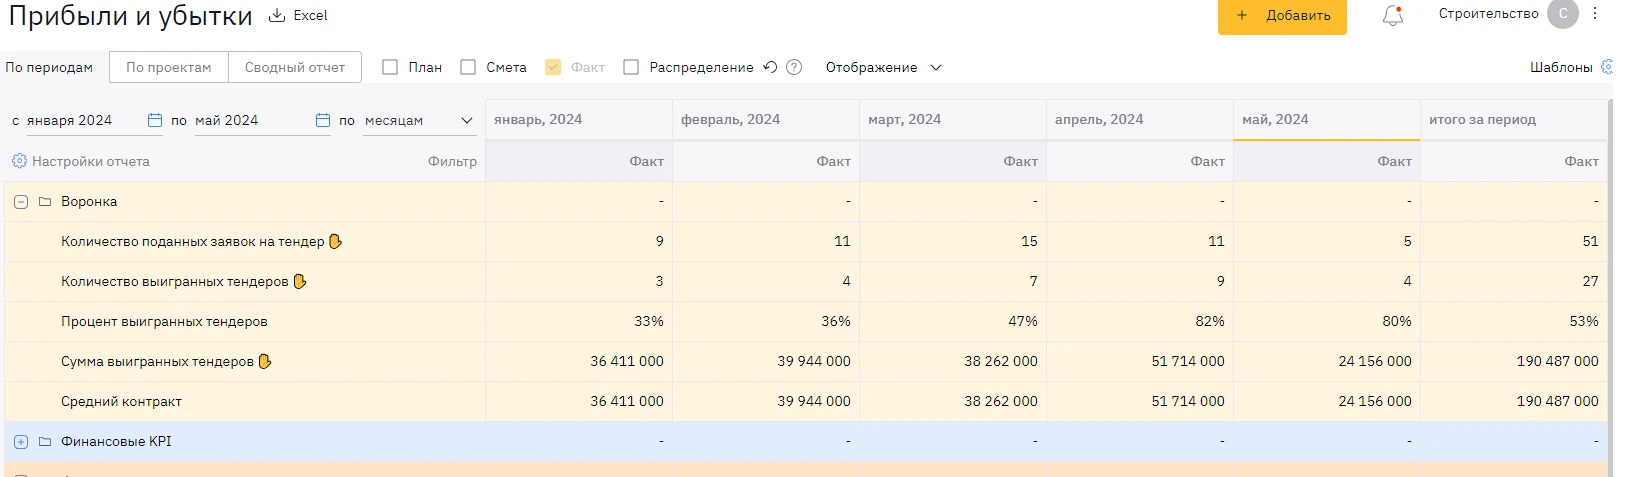Switch to Сводный отчет tab

[x=295, y=67]
